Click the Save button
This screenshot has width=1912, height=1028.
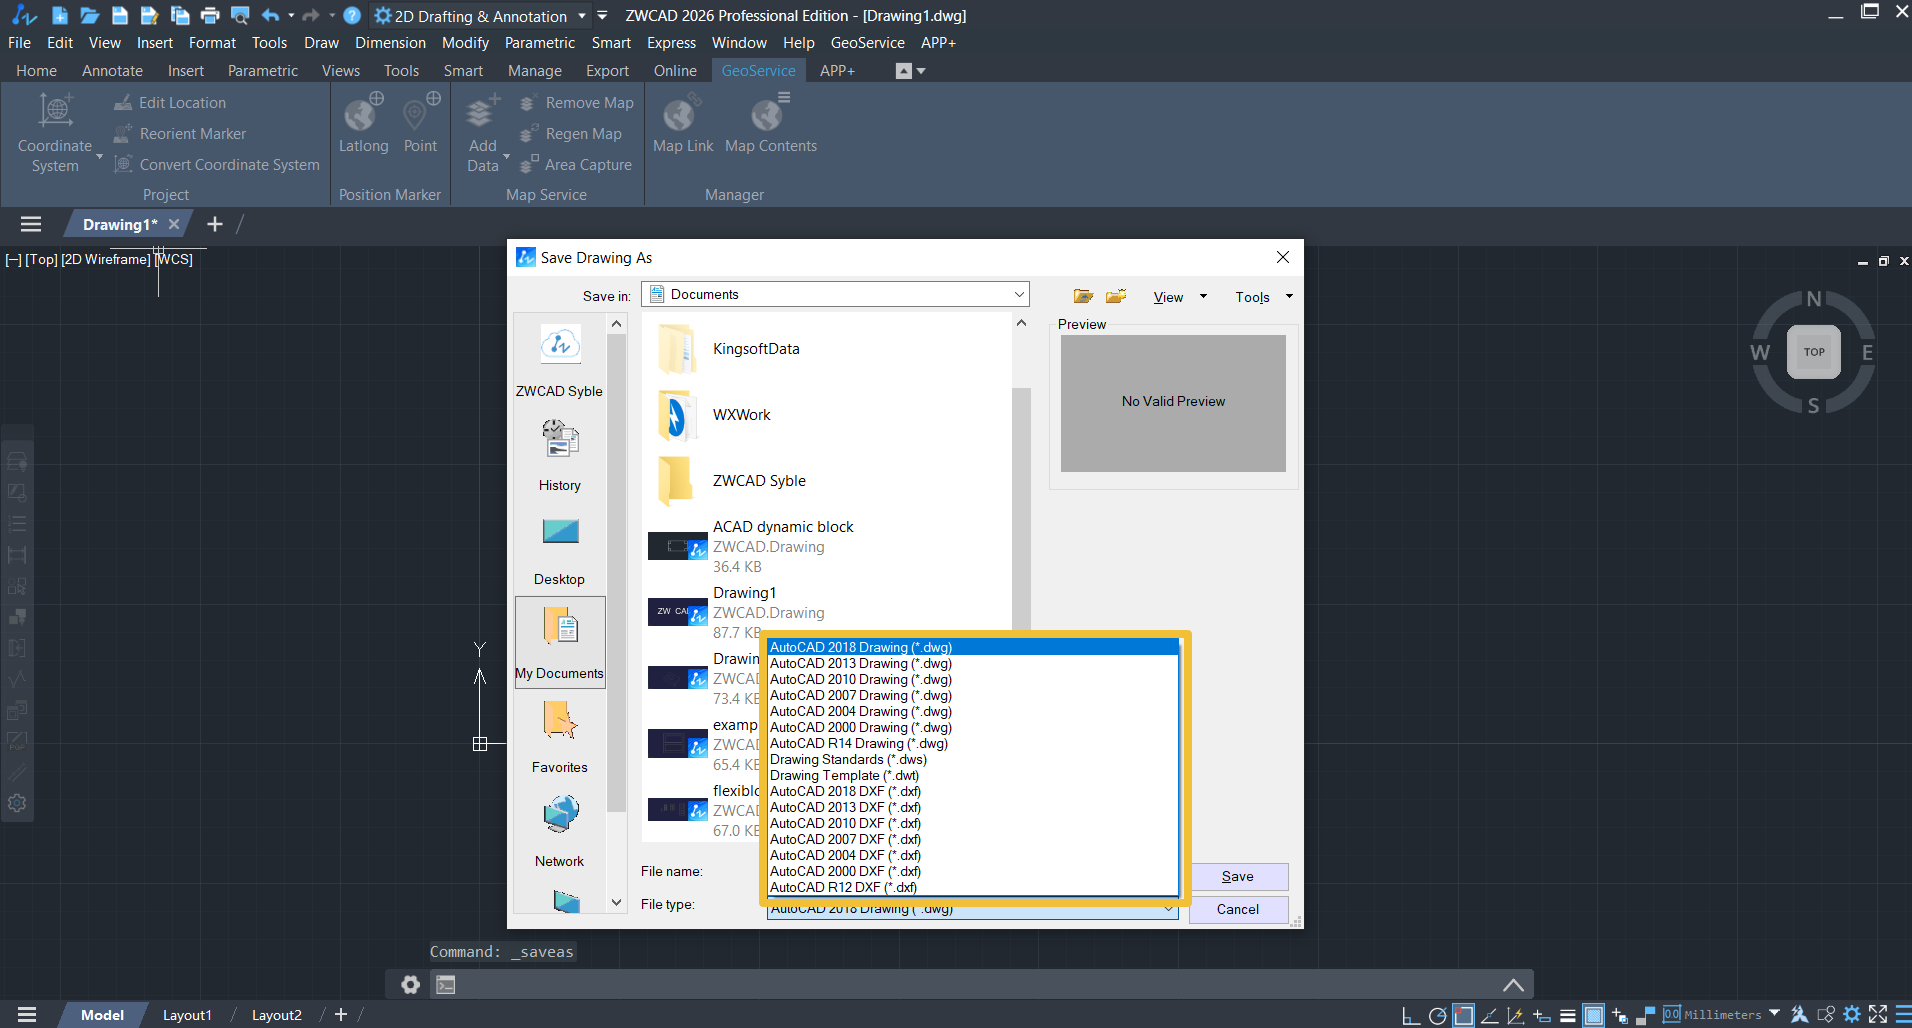click(1237, 877)
